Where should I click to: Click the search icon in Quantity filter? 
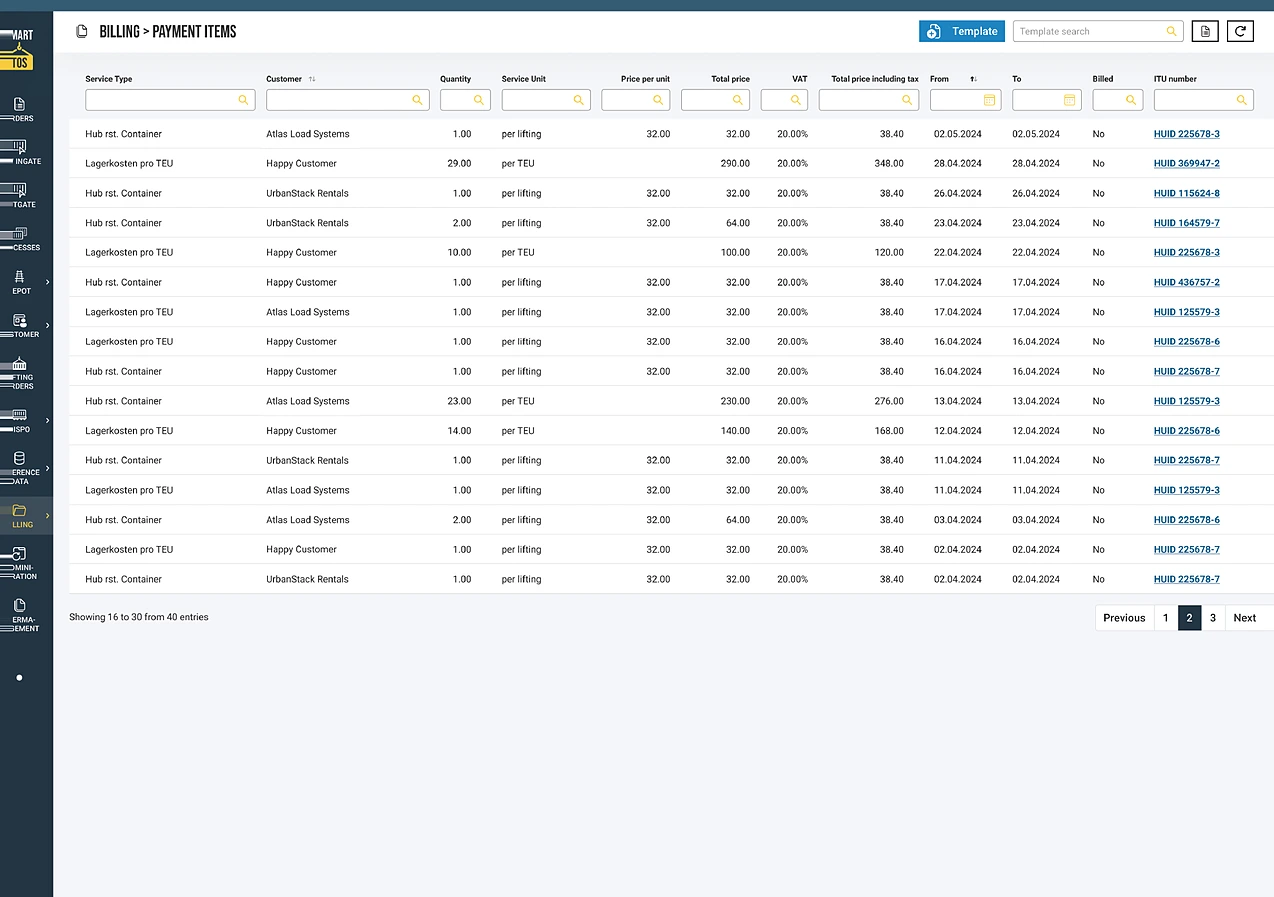478,100
